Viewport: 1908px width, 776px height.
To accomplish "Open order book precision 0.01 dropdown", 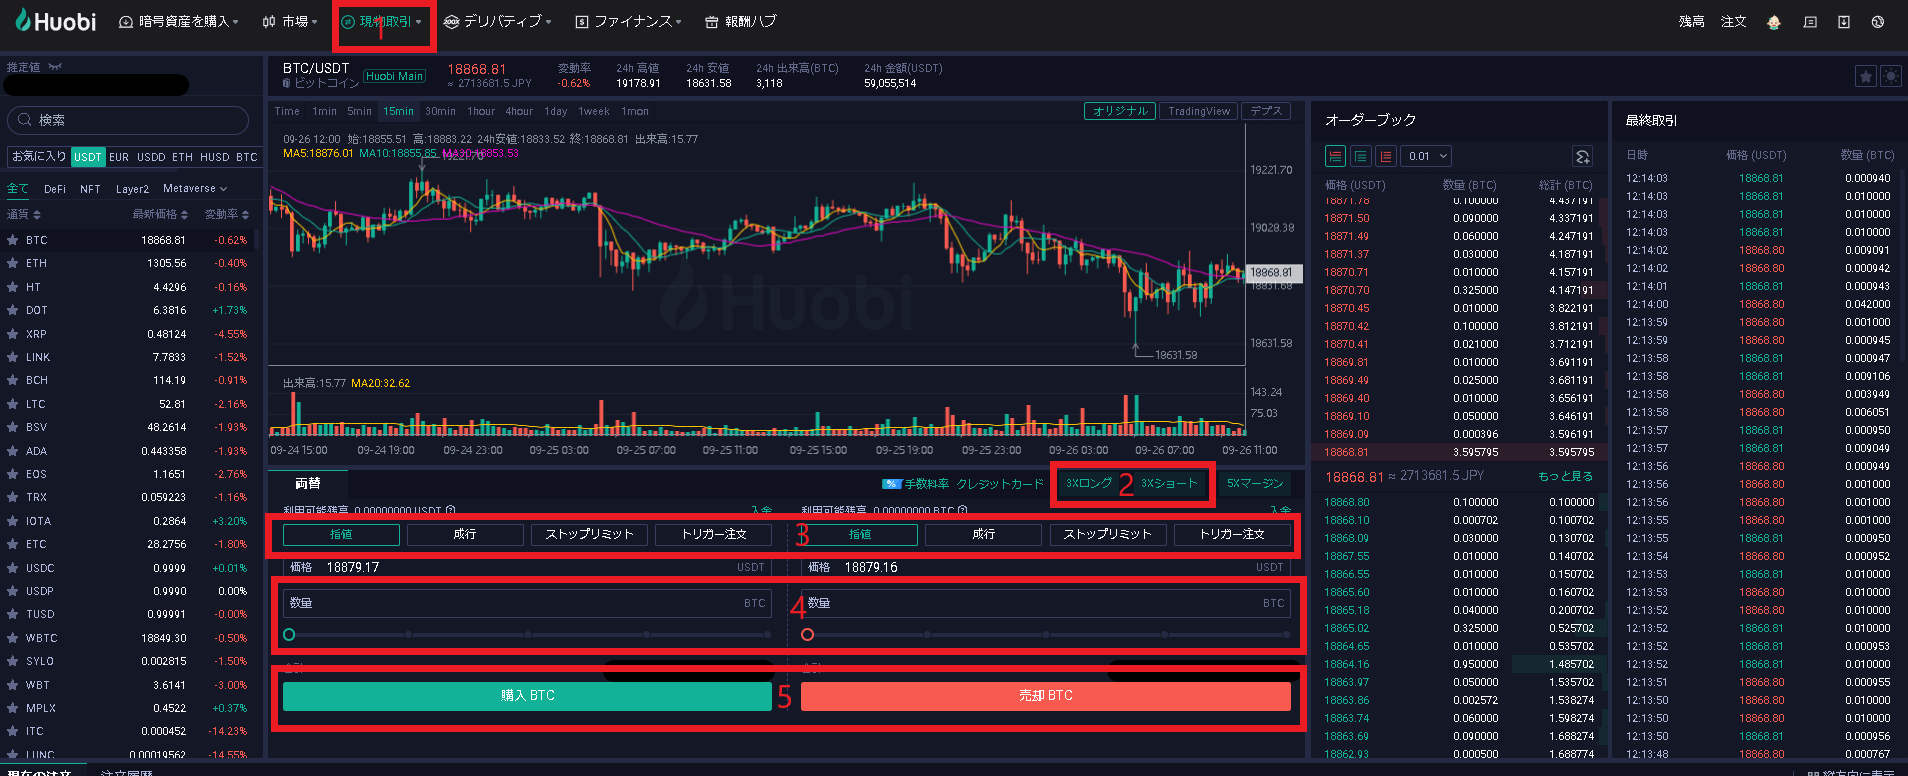I will point(1426,156).
